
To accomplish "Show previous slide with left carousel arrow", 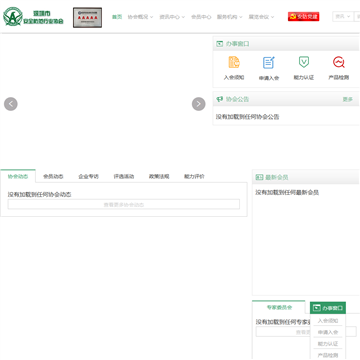I will 11,104.
